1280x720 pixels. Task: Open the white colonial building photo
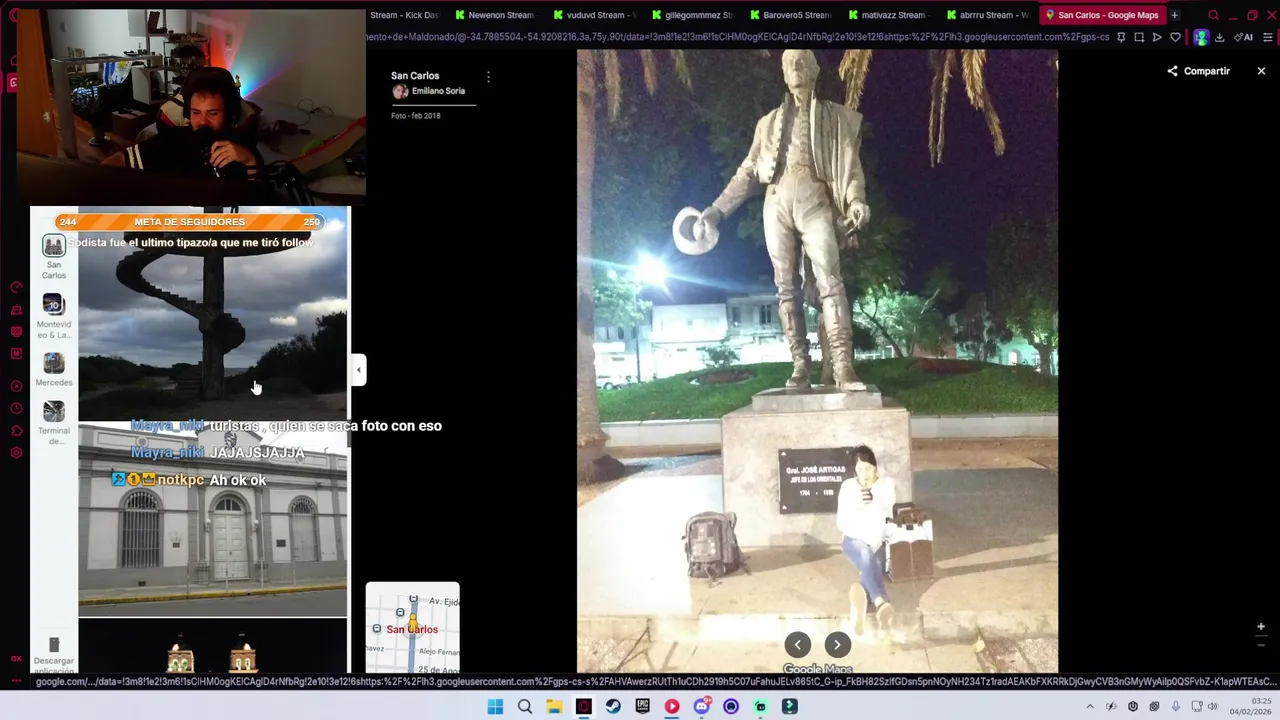point(213,520)
